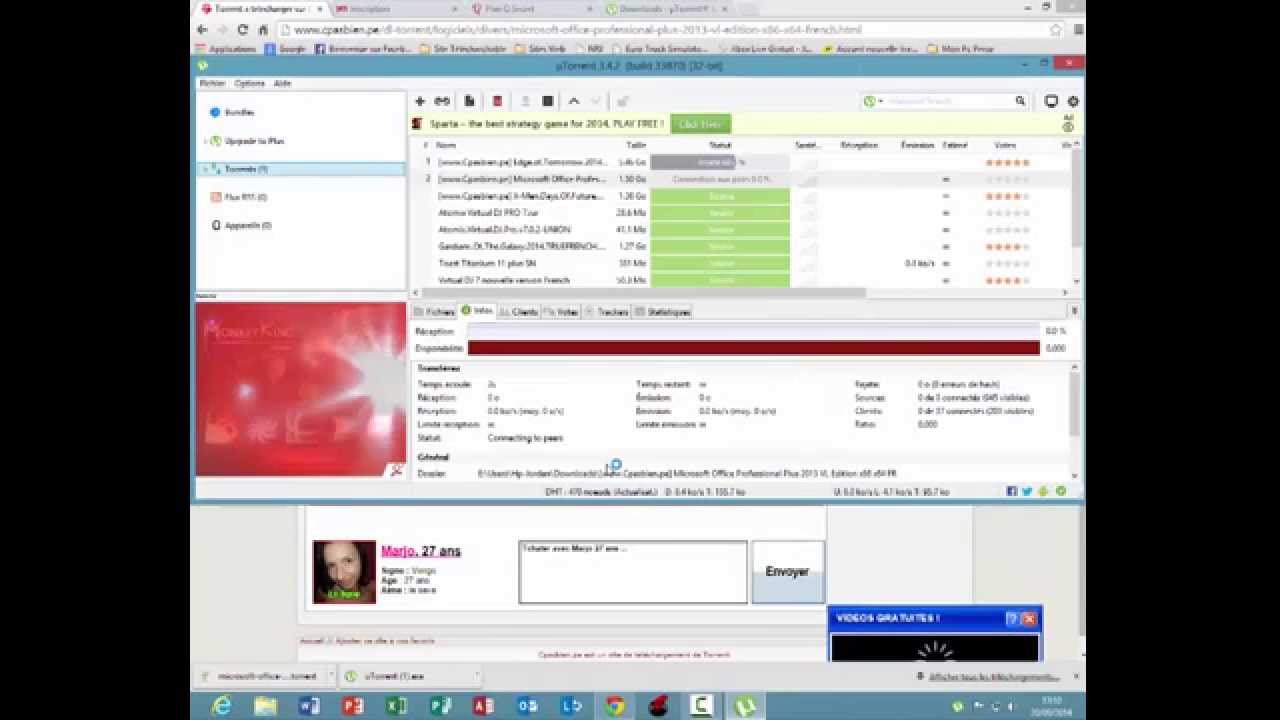Select Appareils in sidebar
The image size is (1280, 720).
[x=247, y=225]
